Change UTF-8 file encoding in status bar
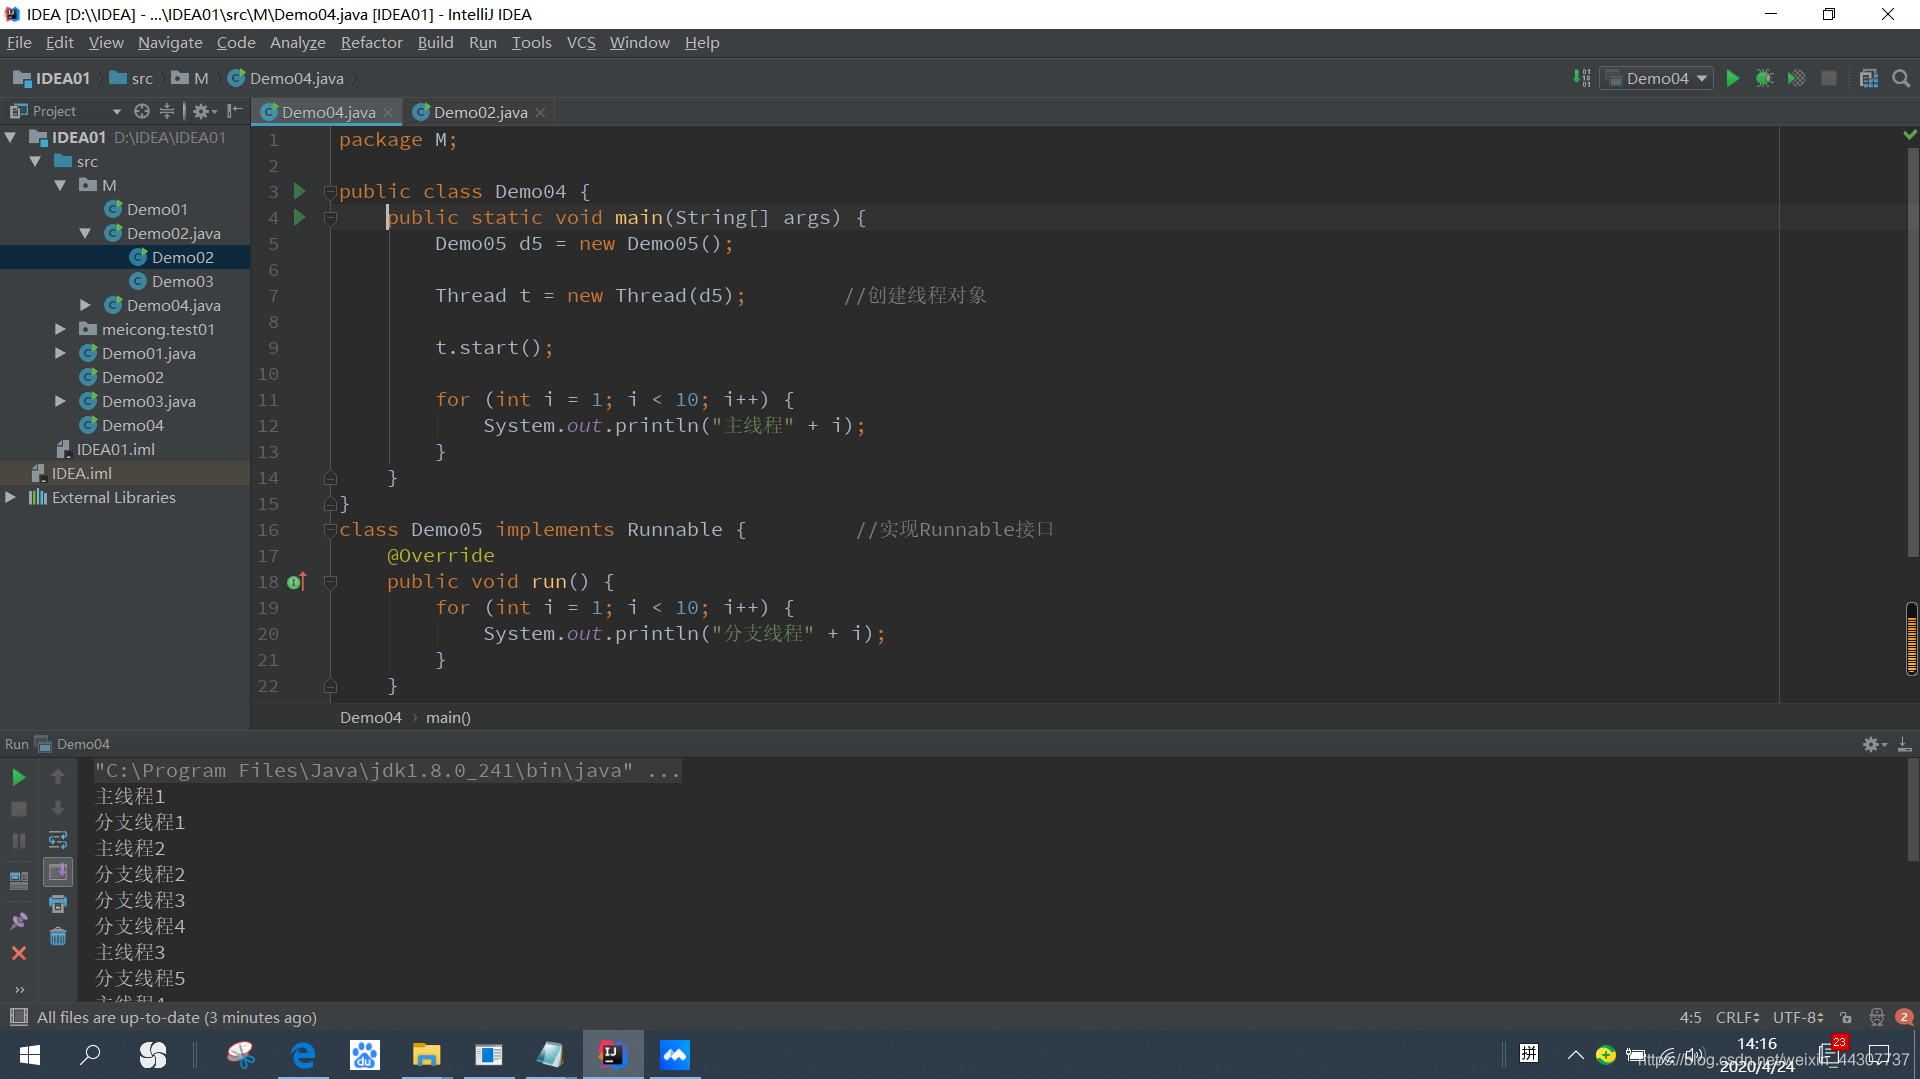 tap(1798, 1017)
